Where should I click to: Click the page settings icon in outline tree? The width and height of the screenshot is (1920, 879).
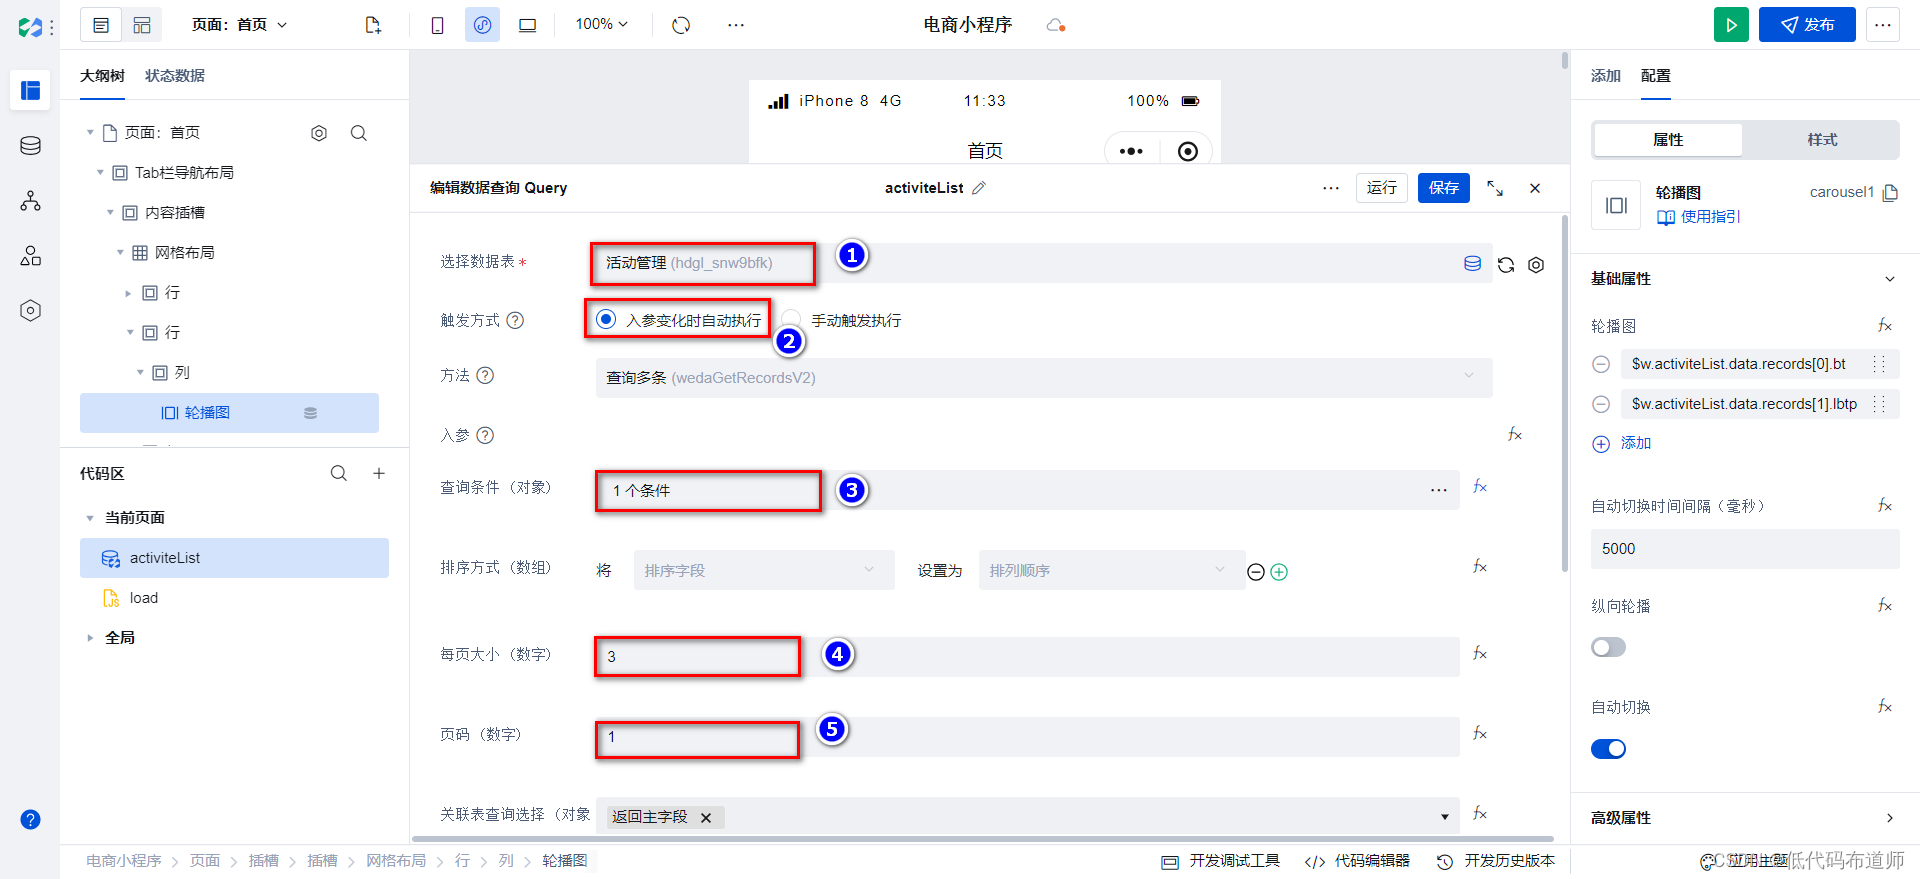point(319,133)
